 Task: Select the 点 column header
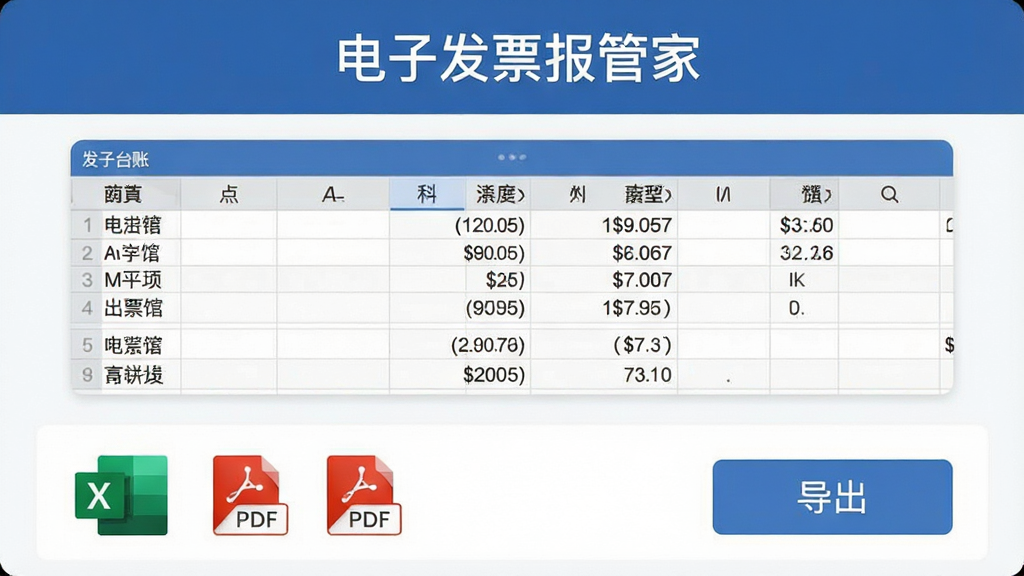229,194
